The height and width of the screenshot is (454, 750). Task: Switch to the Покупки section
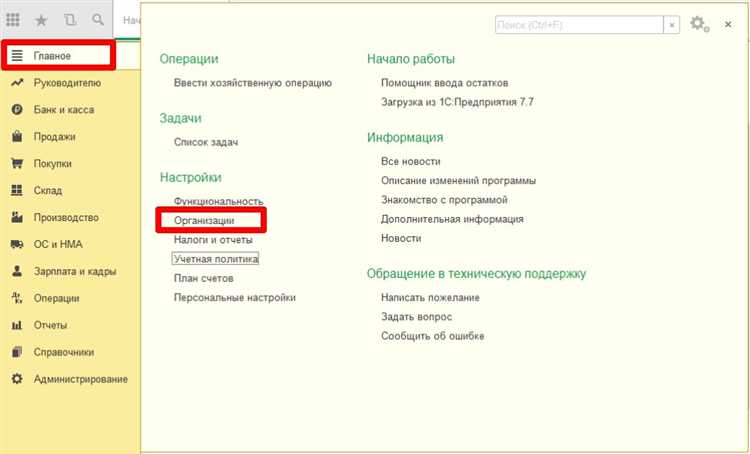[x=53, y=164]
